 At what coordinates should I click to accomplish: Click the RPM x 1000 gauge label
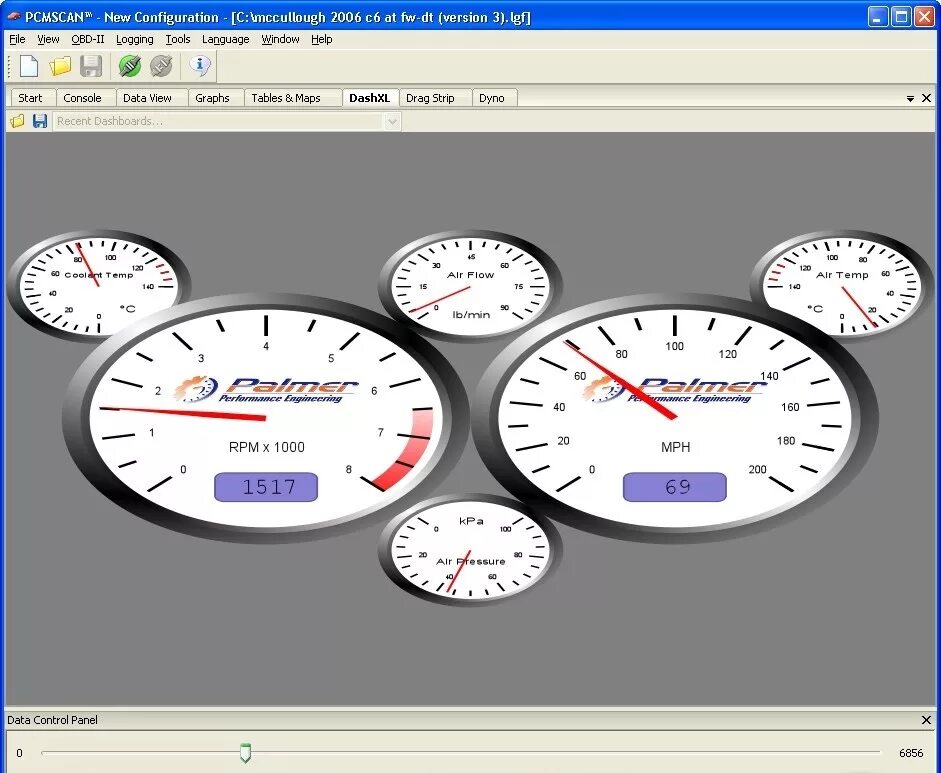tap(266, 447)
